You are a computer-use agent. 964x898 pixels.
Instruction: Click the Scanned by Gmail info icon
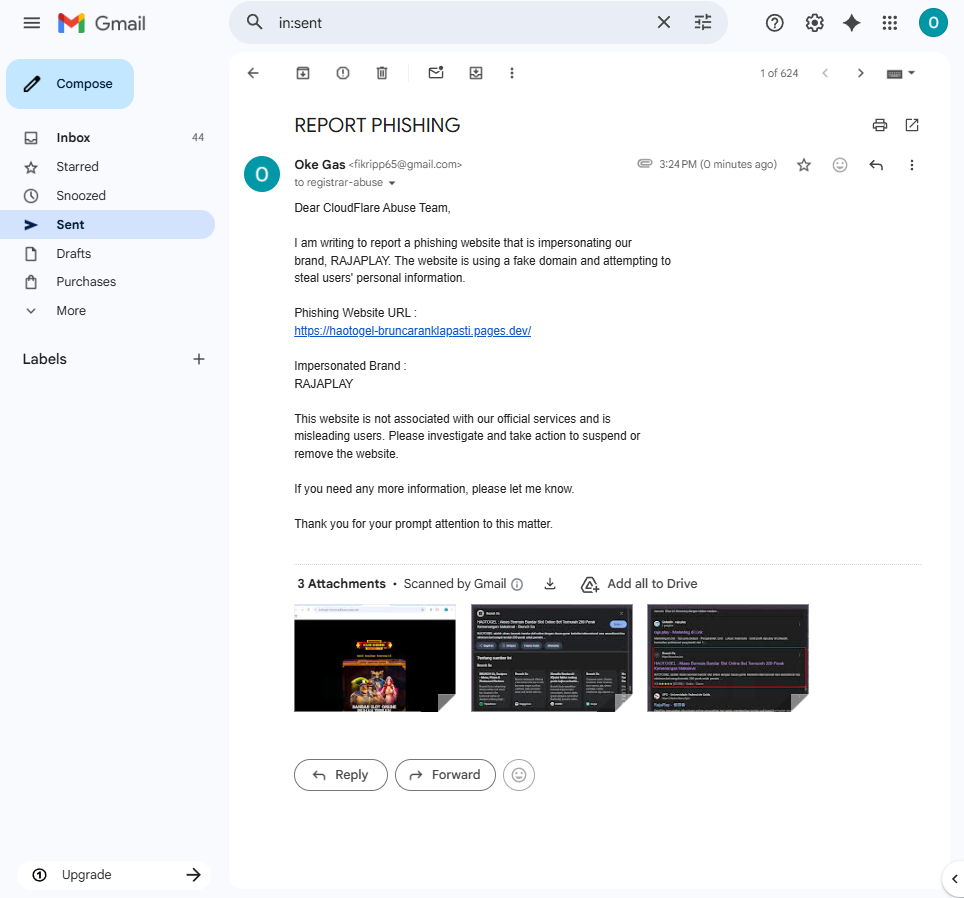pyautogui.click(x=517, y=585)
